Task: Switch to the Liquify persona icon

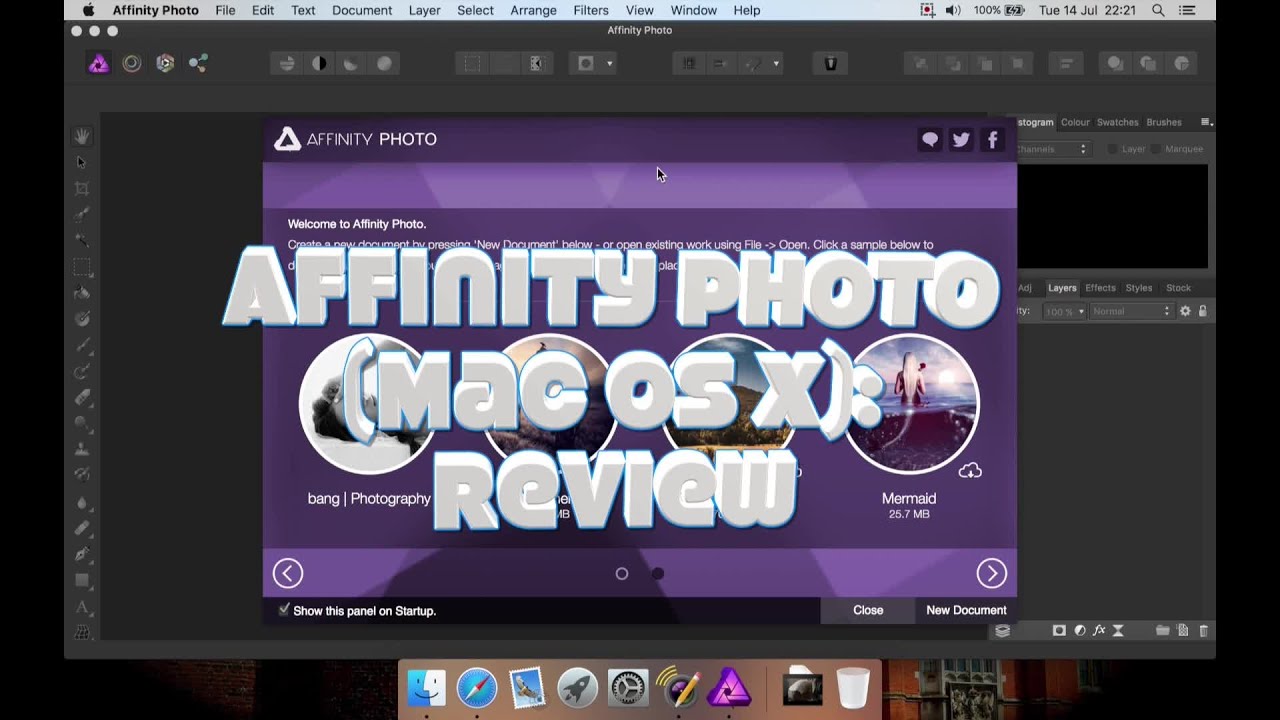Action: (x=132, y=64)
